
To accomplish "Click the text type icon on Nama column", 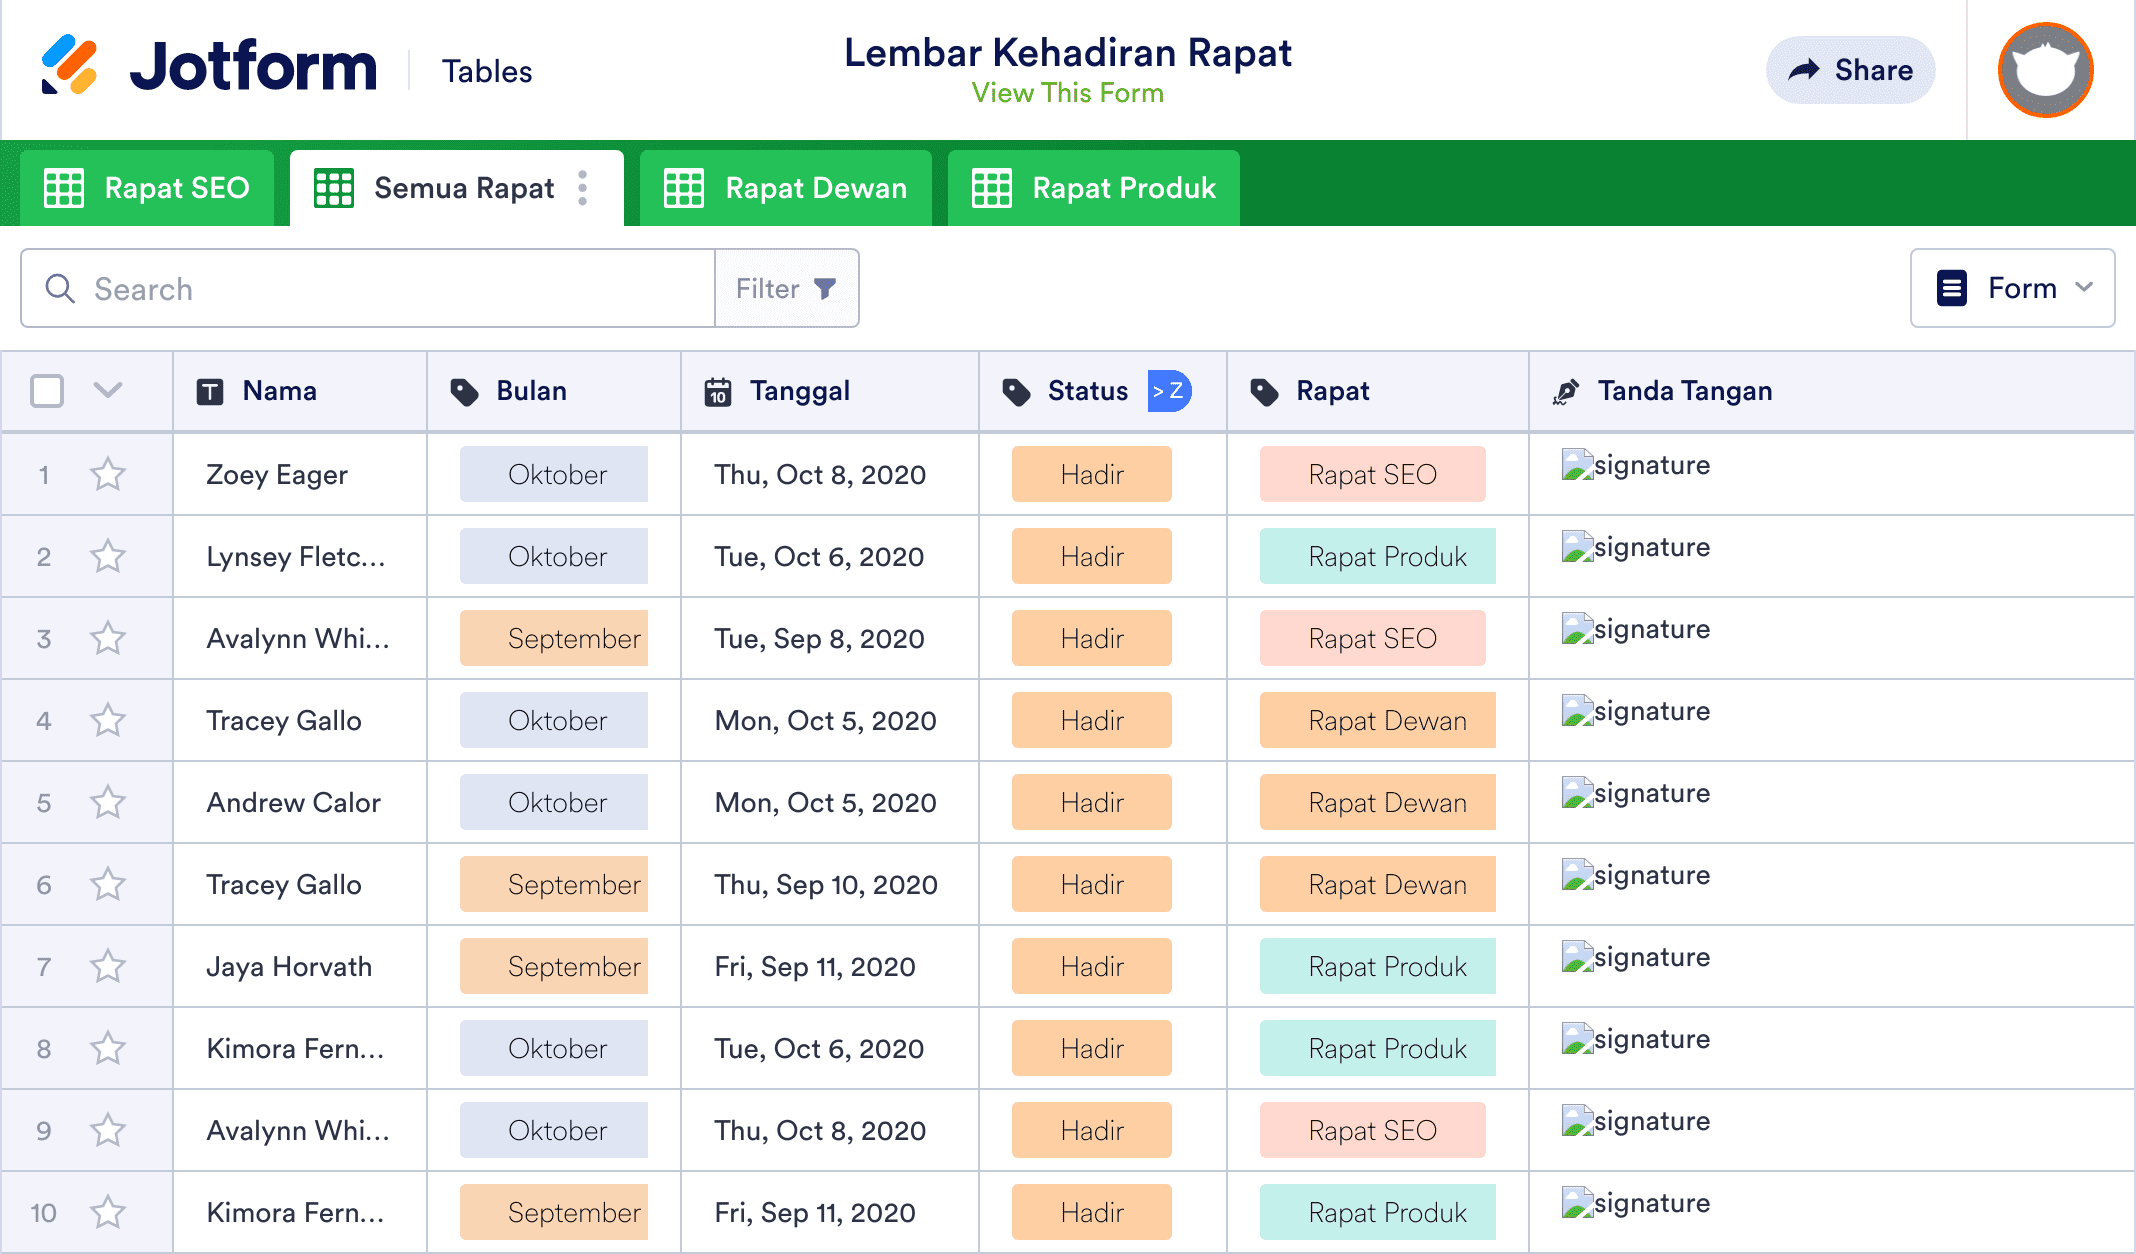I will pos(207,391).
